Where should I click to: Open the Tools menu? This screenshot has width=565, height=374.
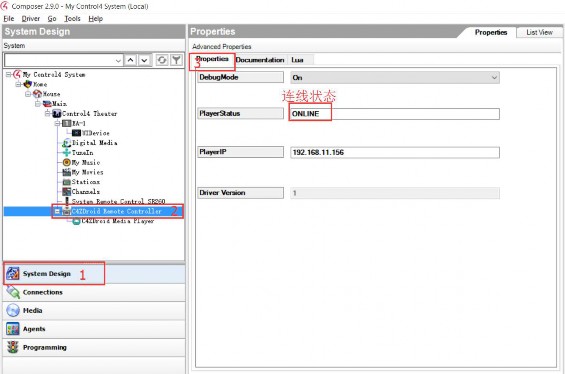72,18
